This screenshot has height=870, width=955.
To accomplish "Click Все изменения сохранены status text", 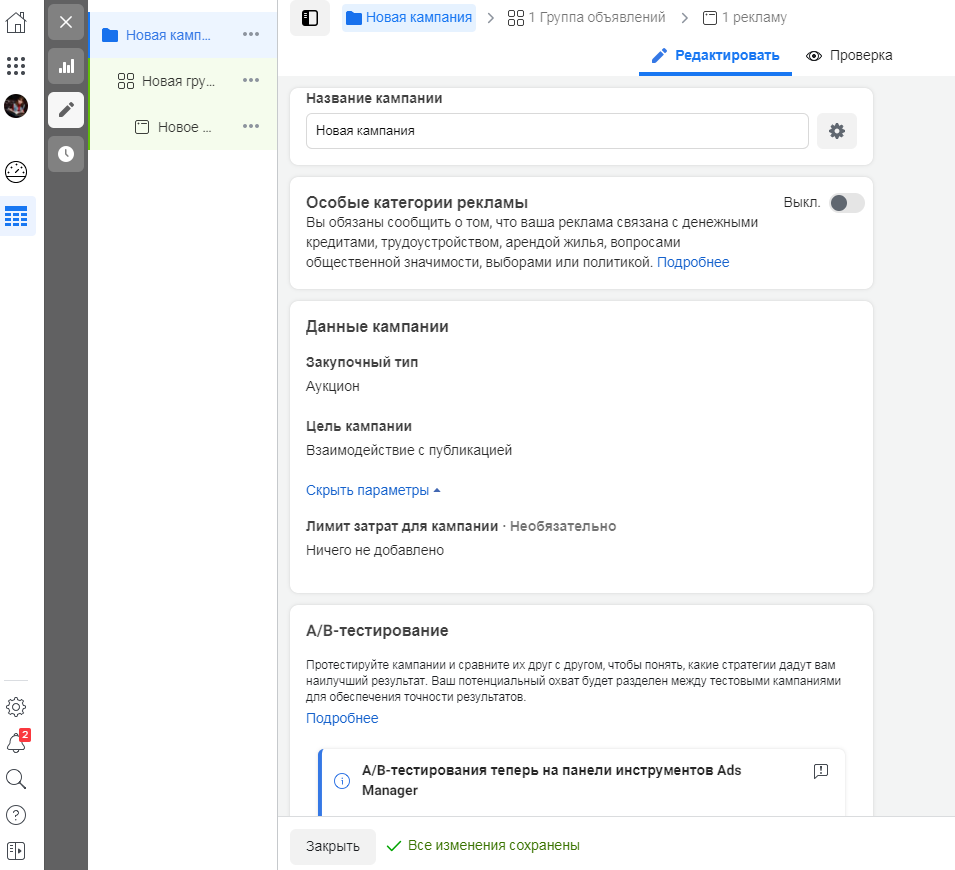I will click(x=493, y=846).
